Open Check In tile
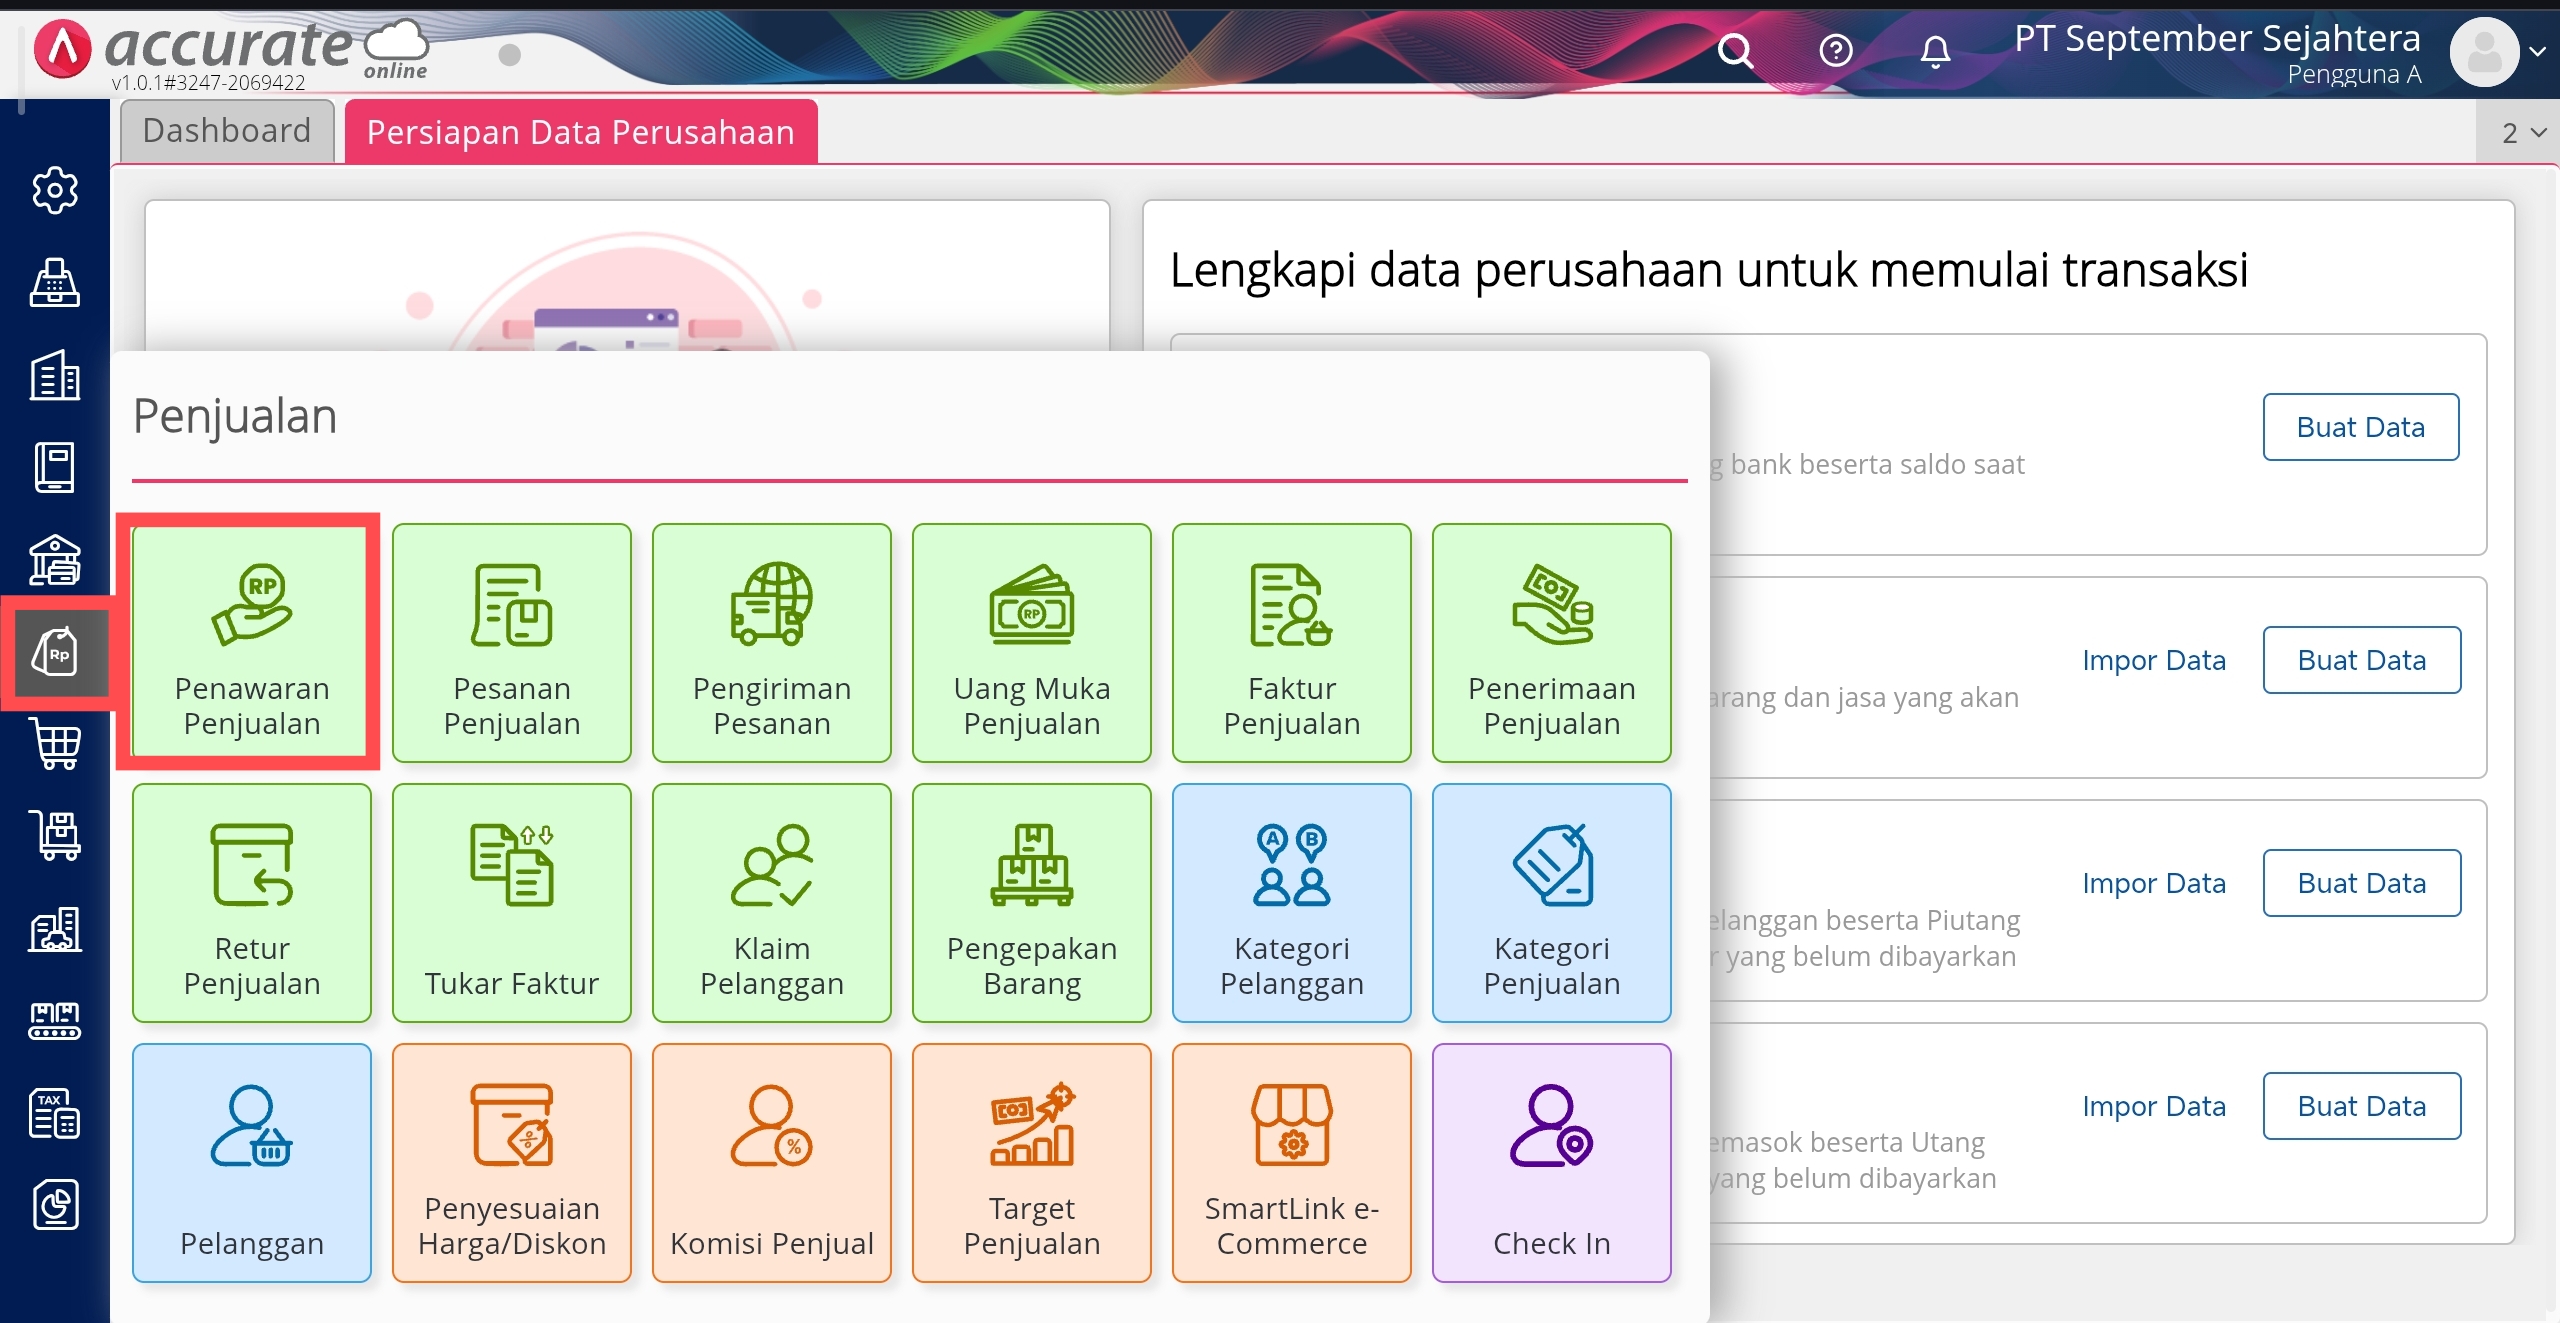This screenshot has height=1323, width=2560. (1551, 1162)
